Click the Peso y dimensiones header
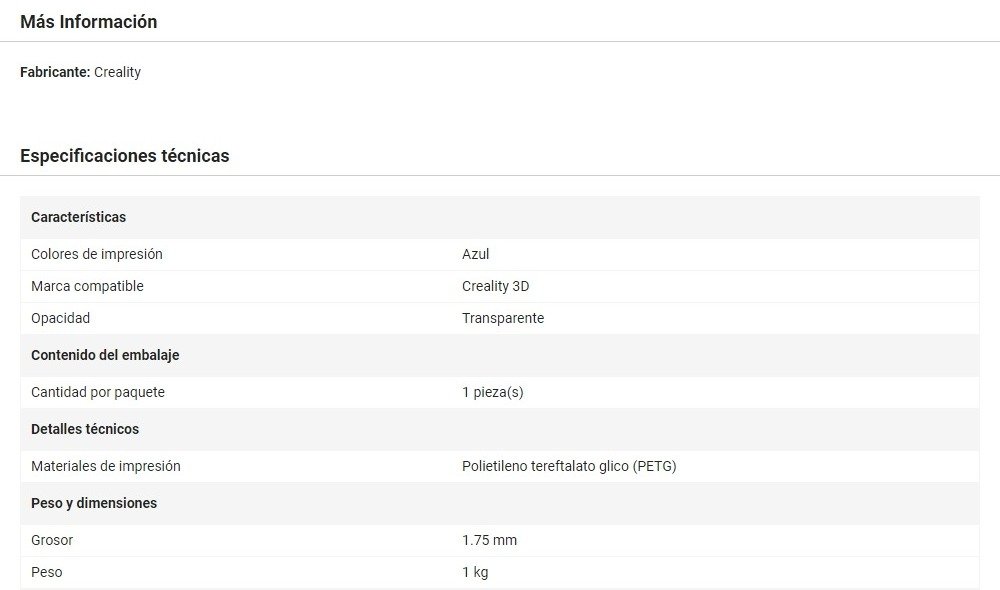 94,503
